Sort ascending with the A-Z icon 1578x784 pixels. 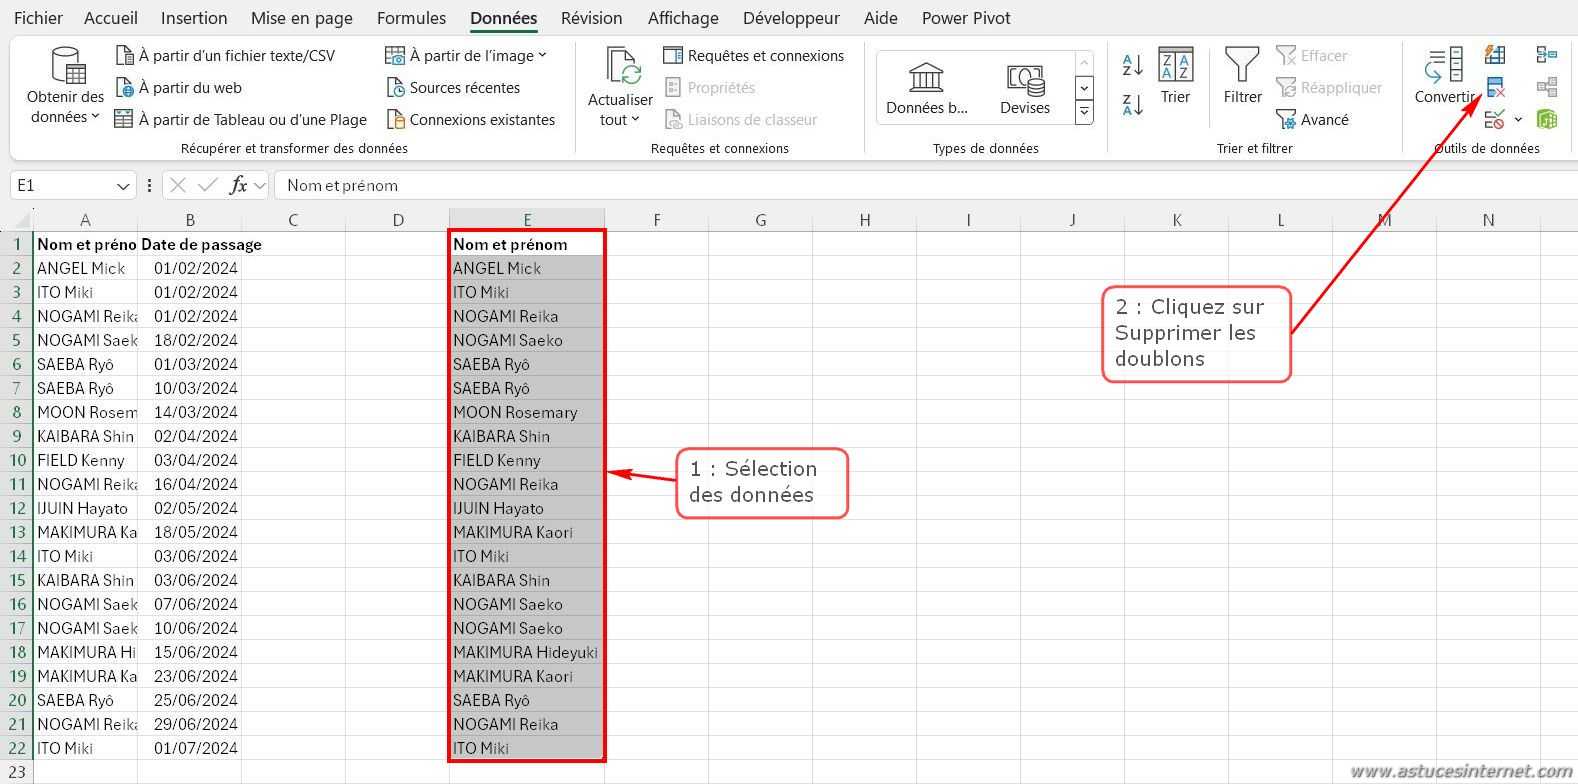(1132, 66)
